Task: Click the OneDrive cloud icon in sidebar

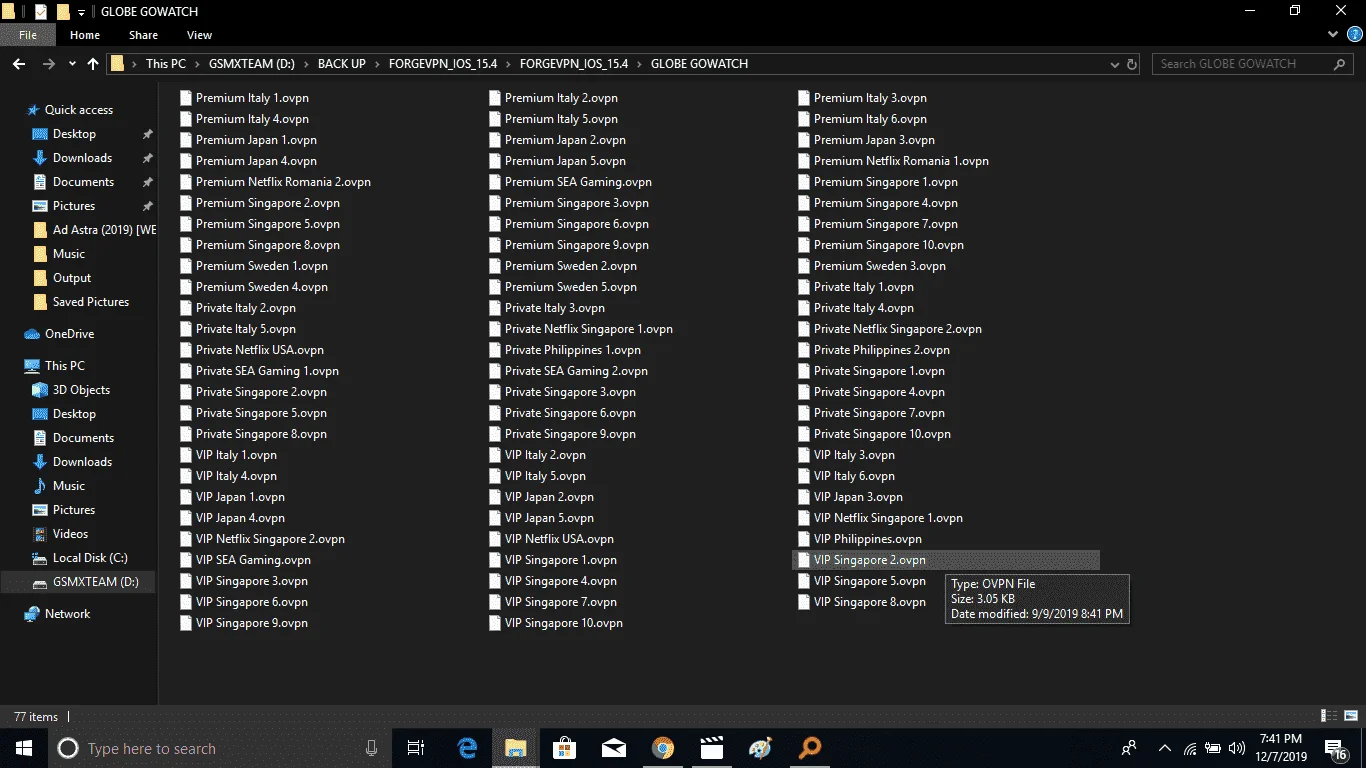Action: [32, 334]
